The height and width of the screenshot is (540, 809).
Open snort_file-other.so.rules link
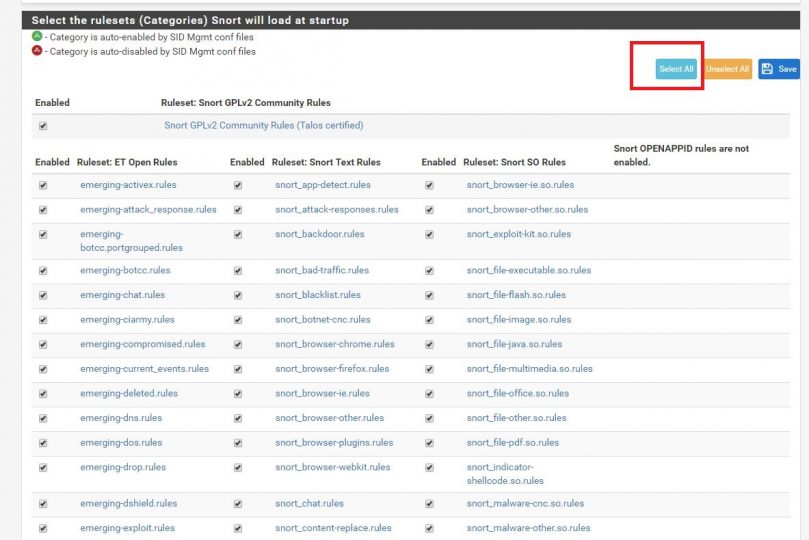[x=516, y=418]
